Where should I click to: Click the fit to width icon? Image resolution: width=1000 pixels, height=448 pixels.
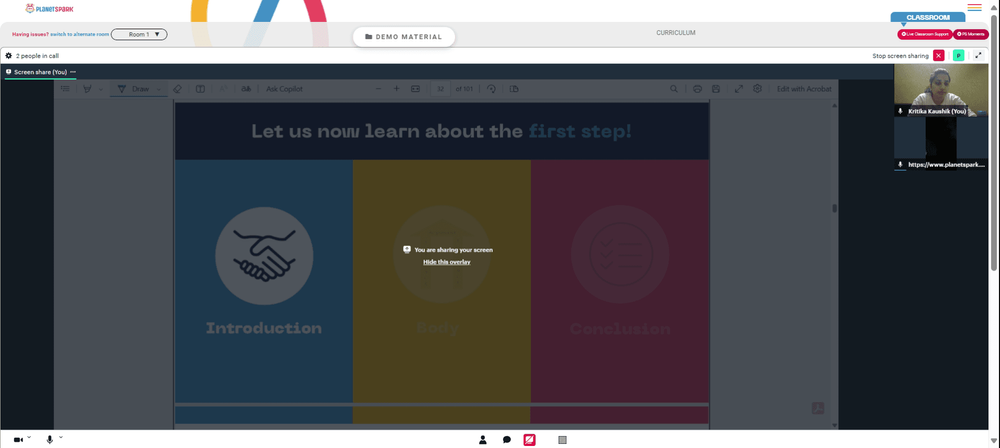point(416,89)
